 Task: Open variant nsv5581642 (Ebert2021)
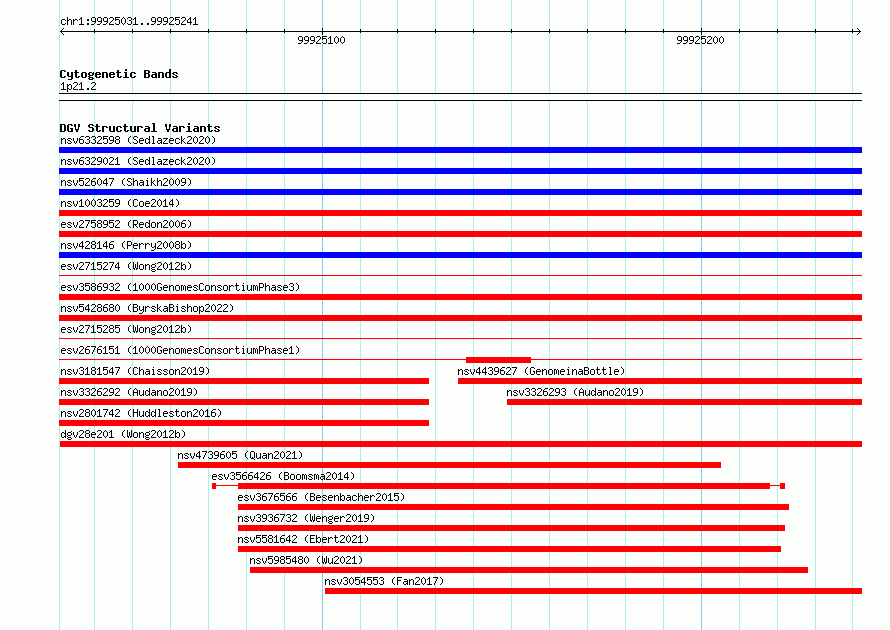click(x=303, y=539)
